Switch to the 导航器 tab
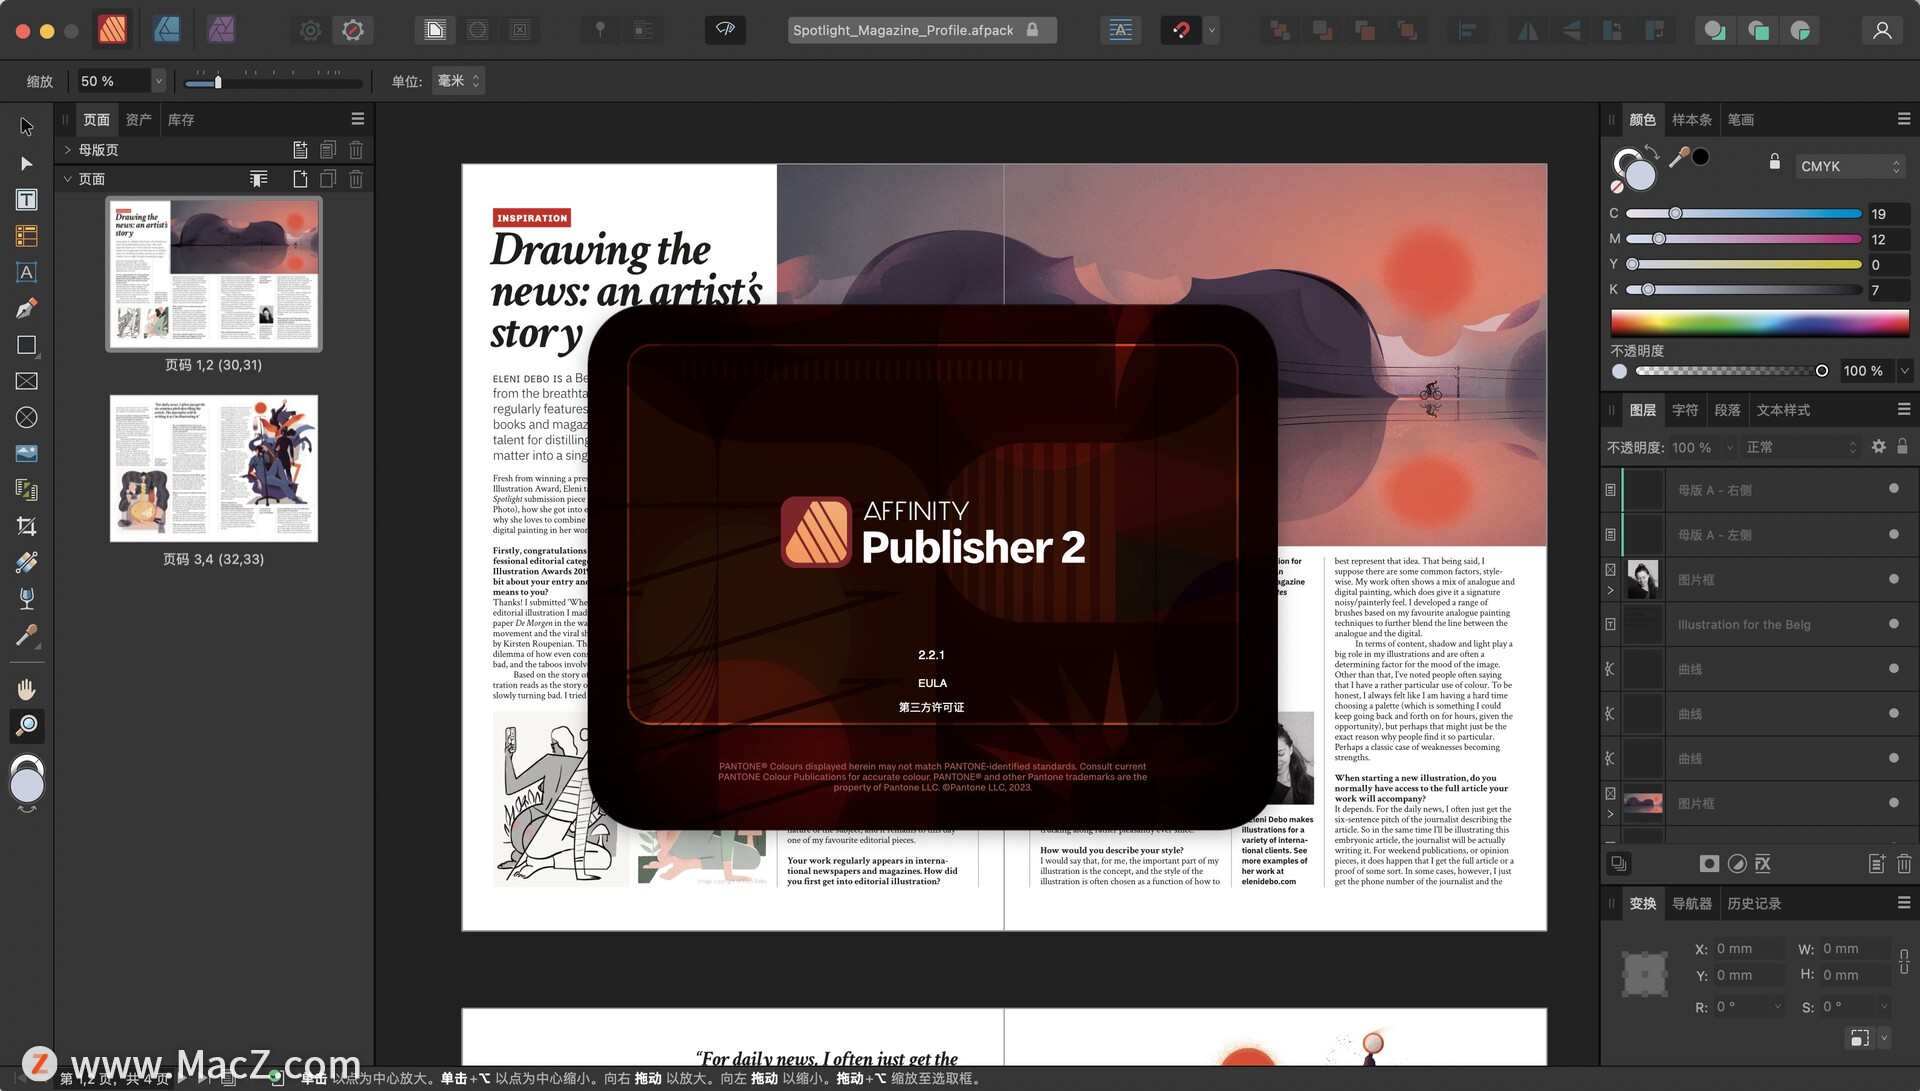The image size is (1920, 1091). (1692, 904)
